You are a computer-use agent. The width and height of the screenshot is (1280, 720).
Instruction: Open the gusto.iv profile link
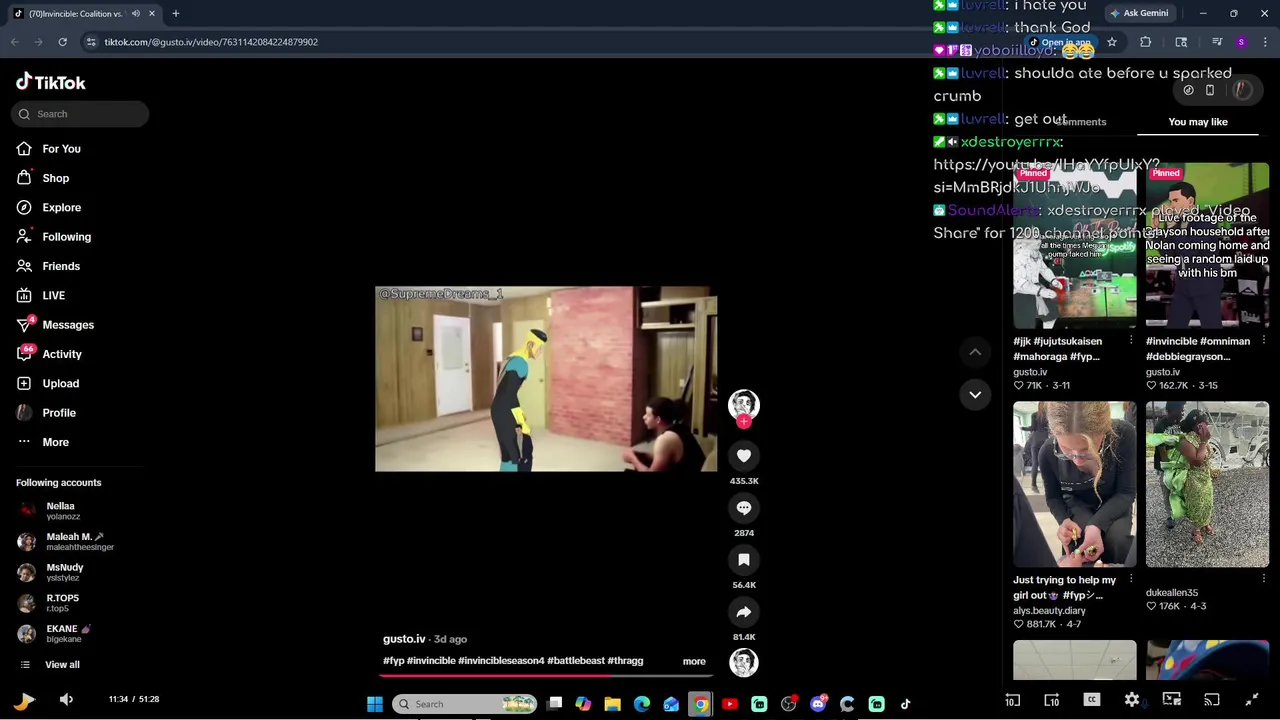[404, 639]
